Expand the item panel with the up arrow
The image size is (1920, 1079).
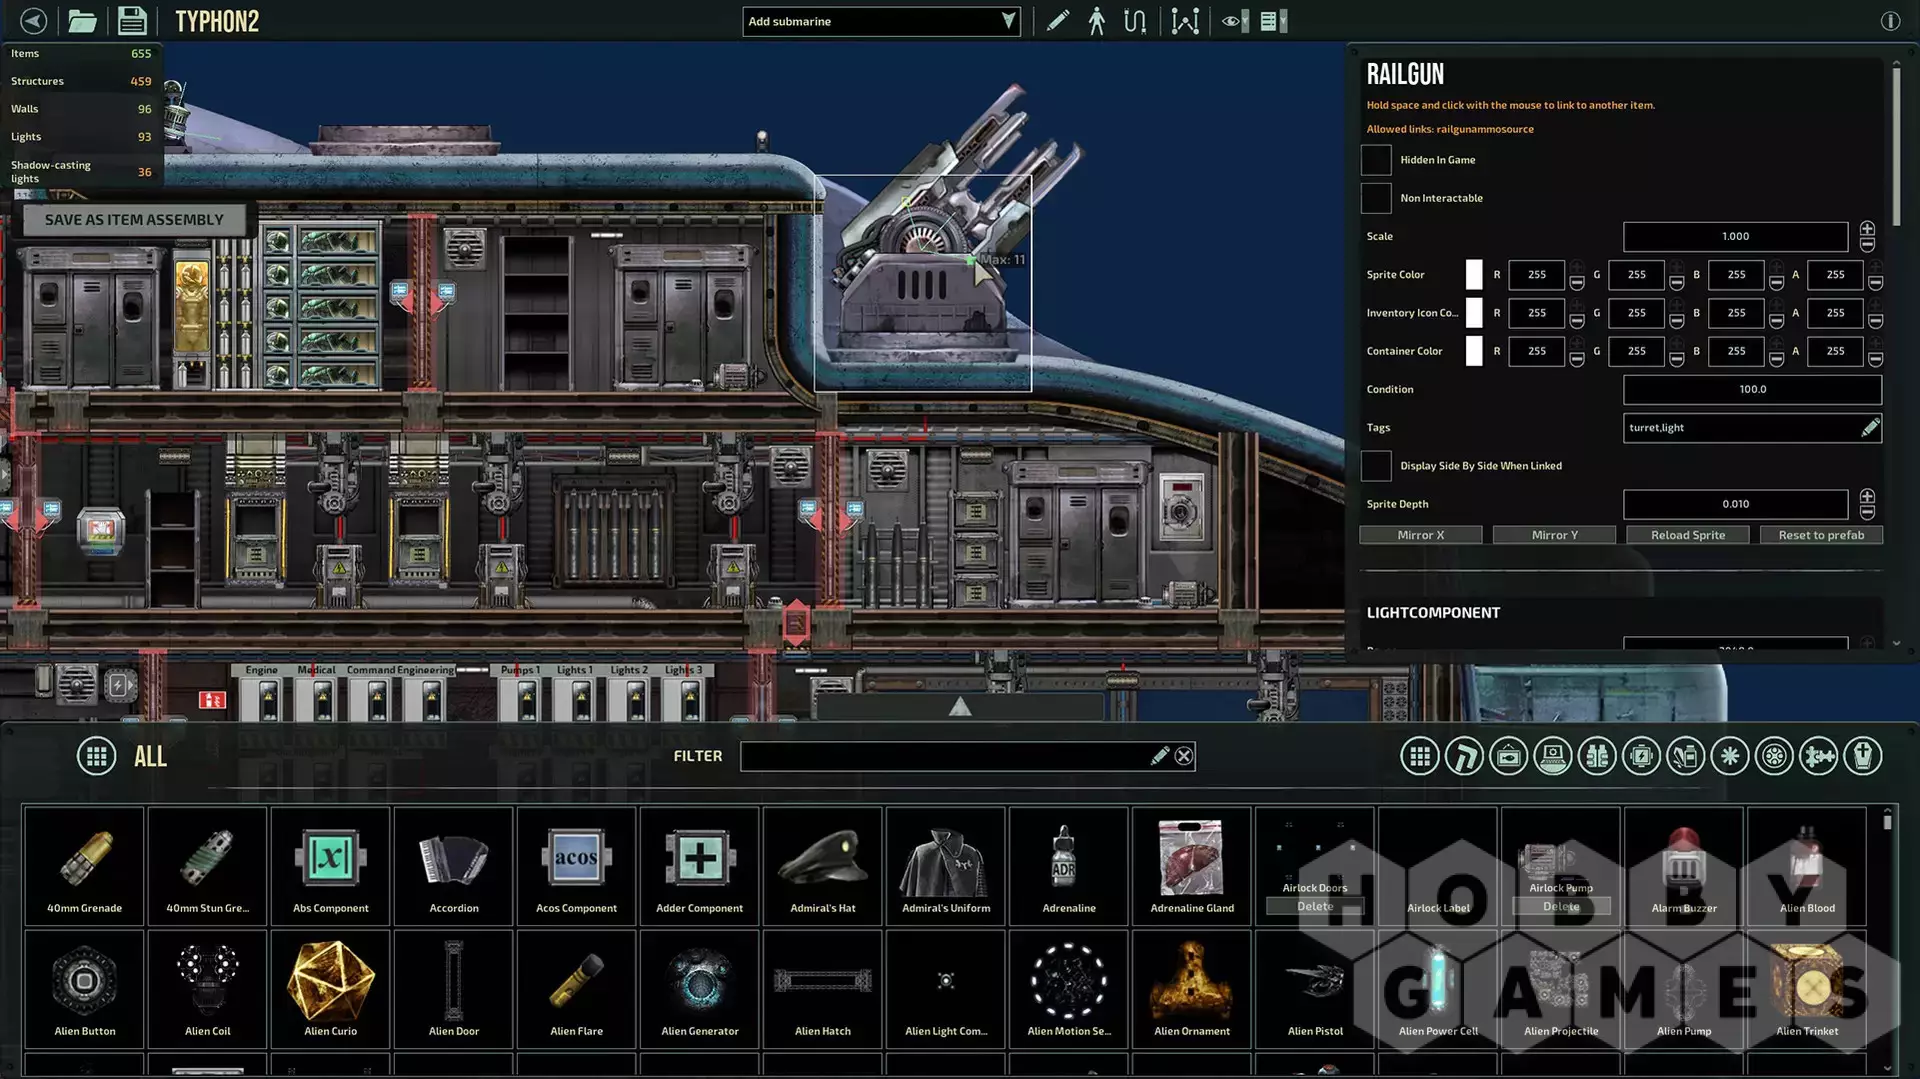[960, 707]
